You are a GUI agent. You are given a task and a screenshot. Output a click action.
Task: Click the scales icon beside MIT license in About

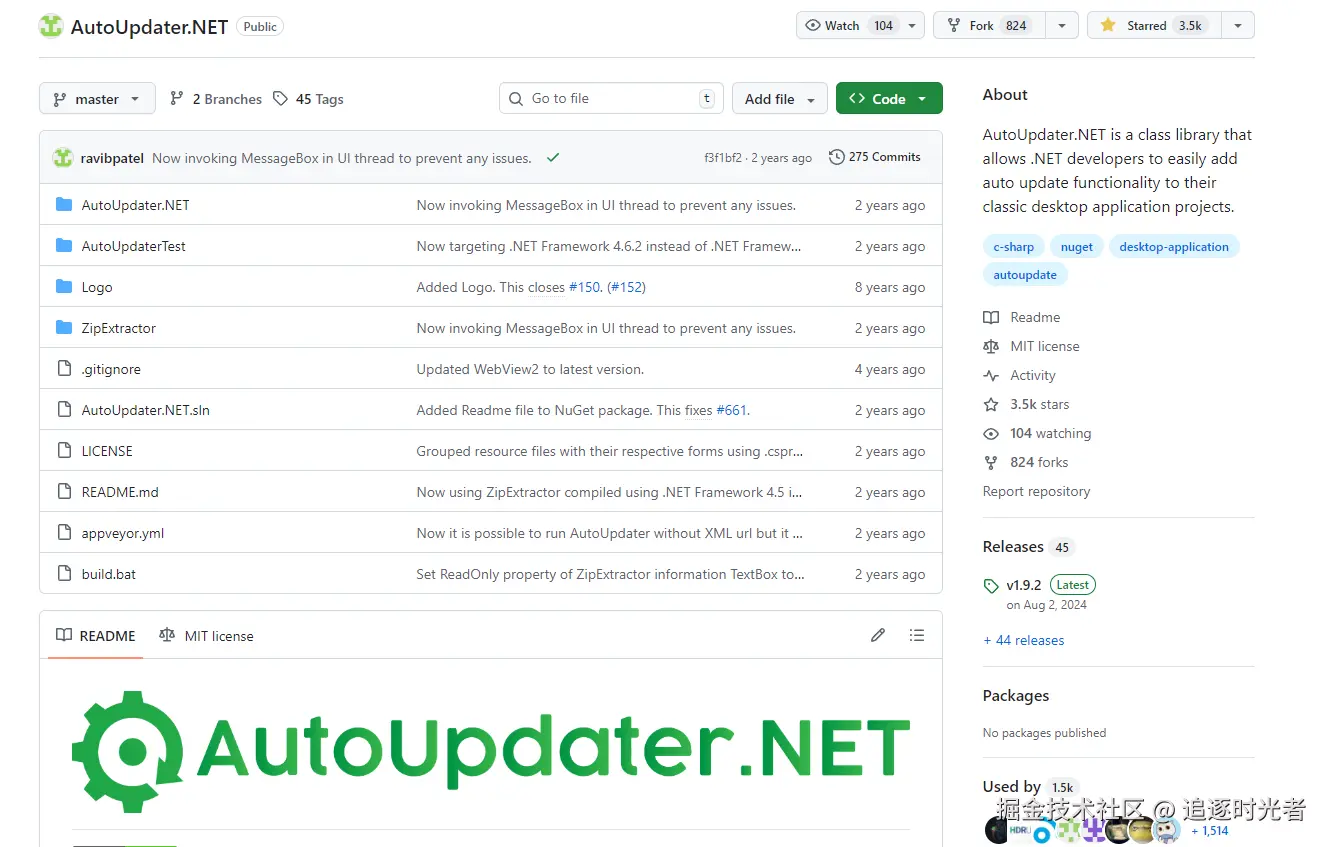(991, 346)
